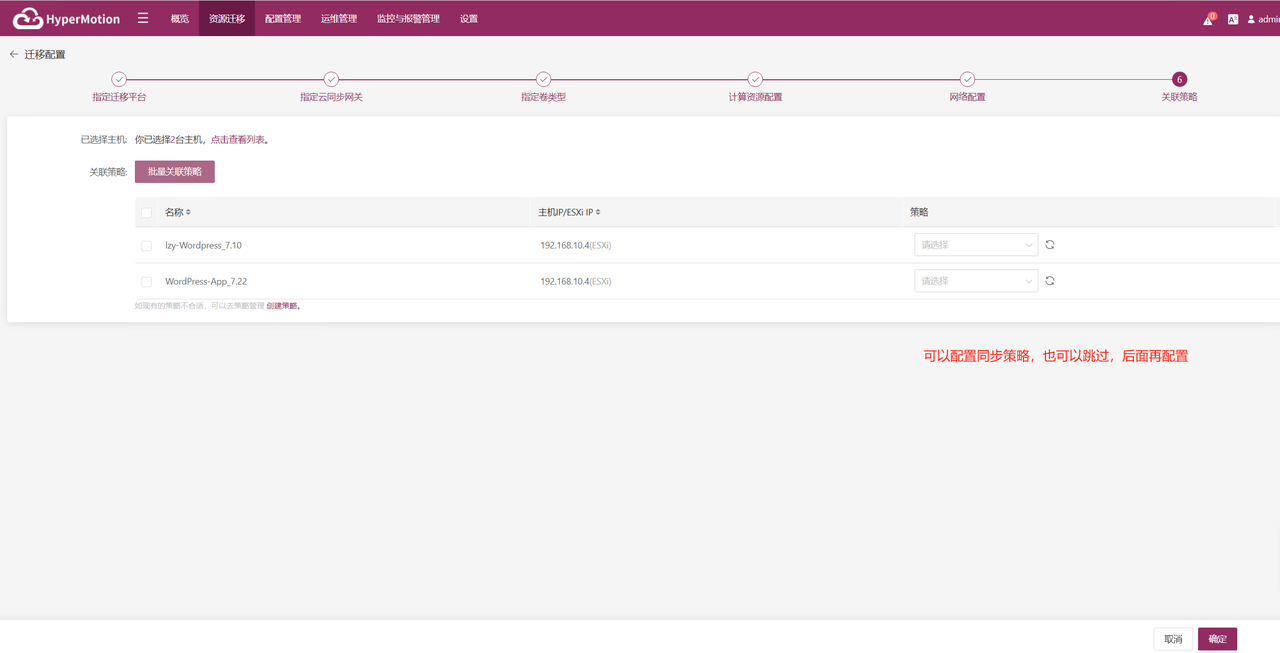Open the 配置管理 menu
The height and width of the screenshot is (653, 1280).
pyautogui.click(x=283, y=19)
